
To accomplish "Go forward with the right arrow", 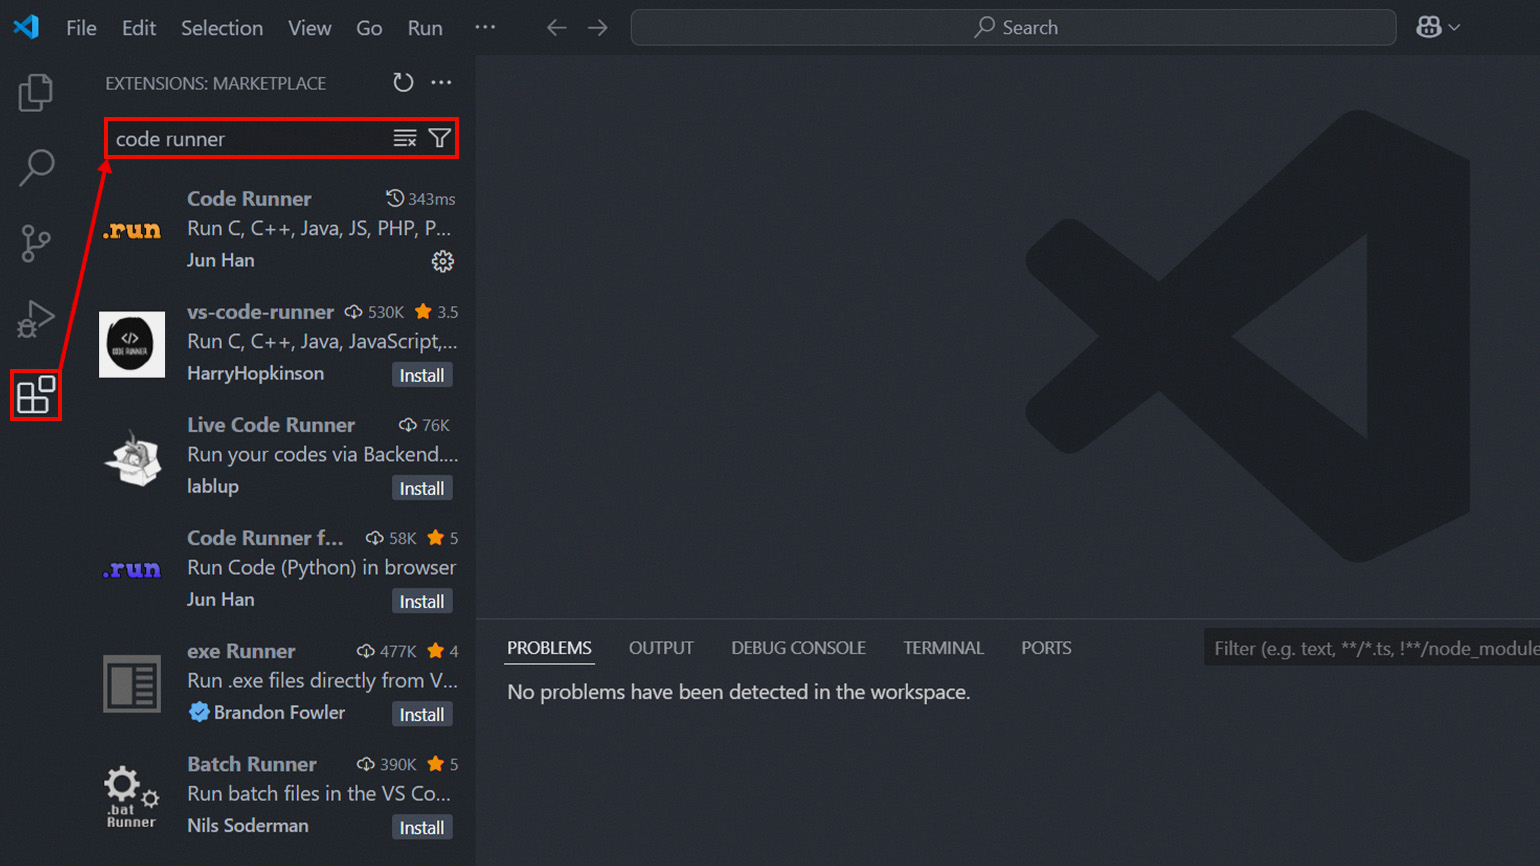I will click(598, 28).
